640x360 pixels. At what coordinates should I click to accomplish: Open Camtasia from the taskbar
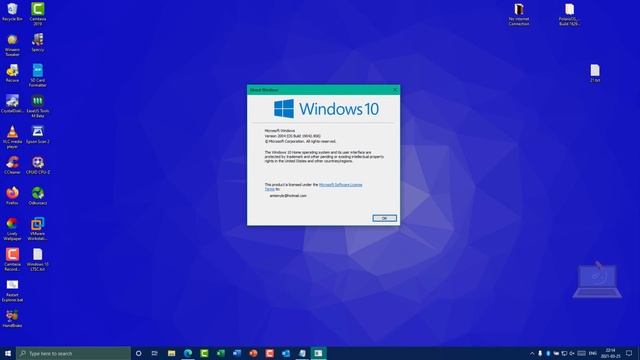coord(204,353)
